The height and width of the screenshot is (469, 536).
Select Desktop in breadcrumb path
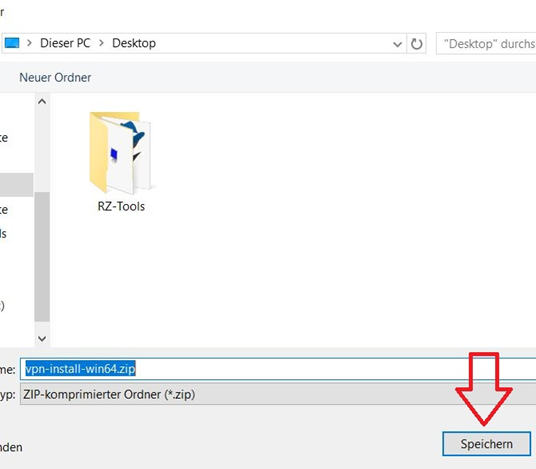pos(134,43)
